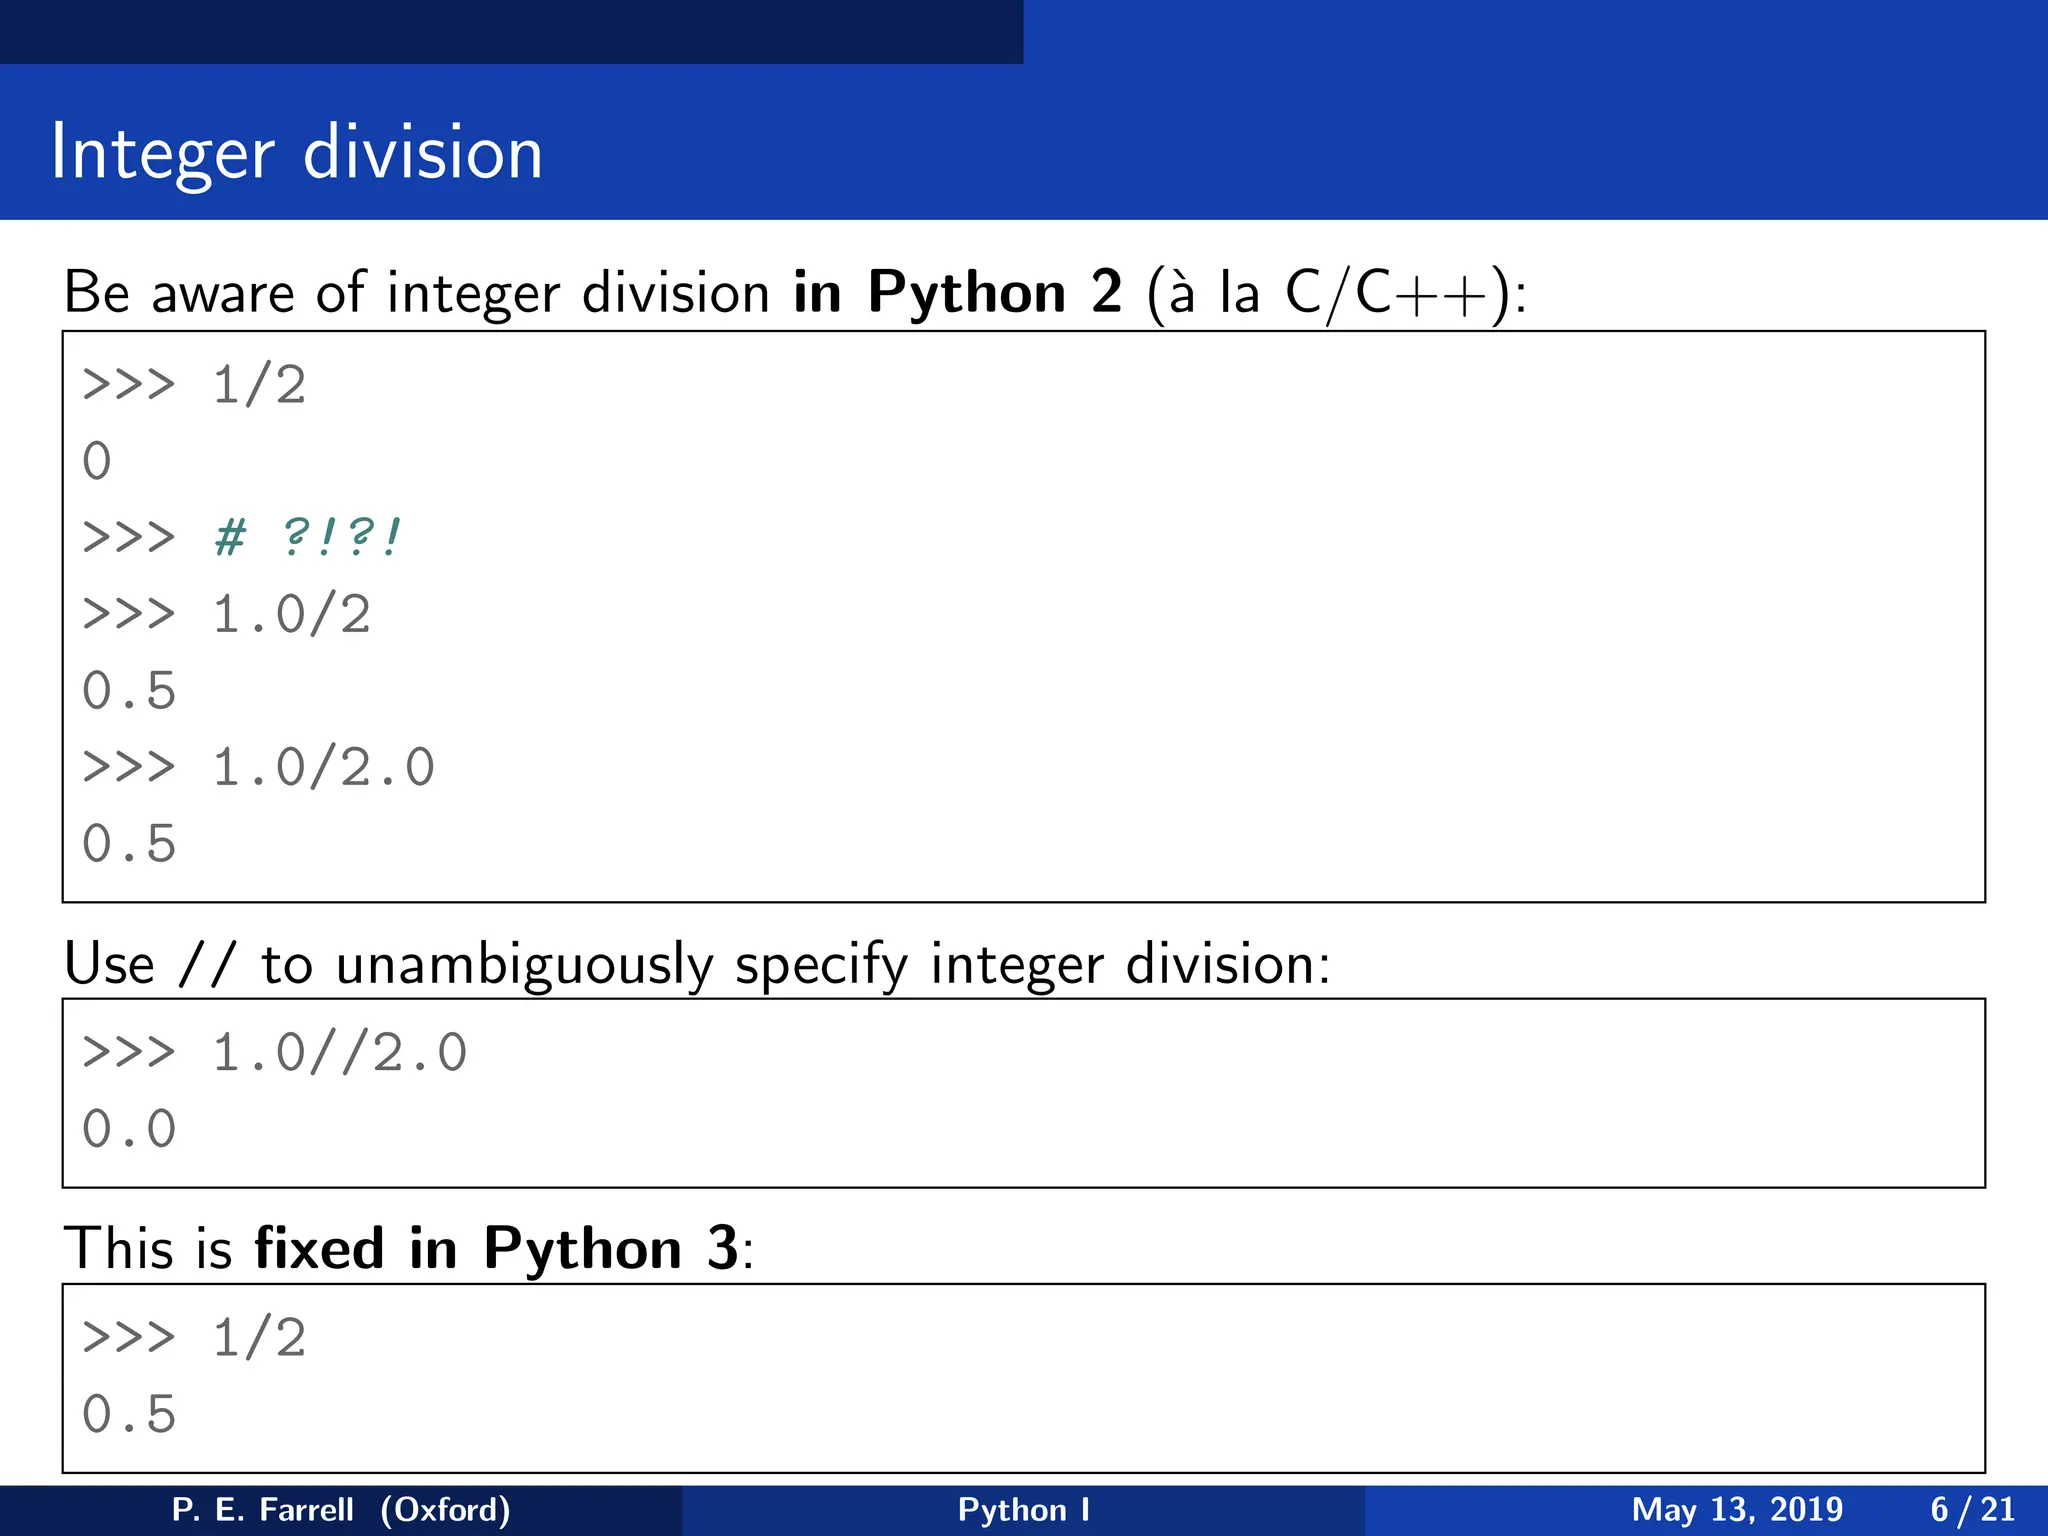
Task: Click the code line '>>> 1.0//2.0'
Action: [x=275, y=1052]
